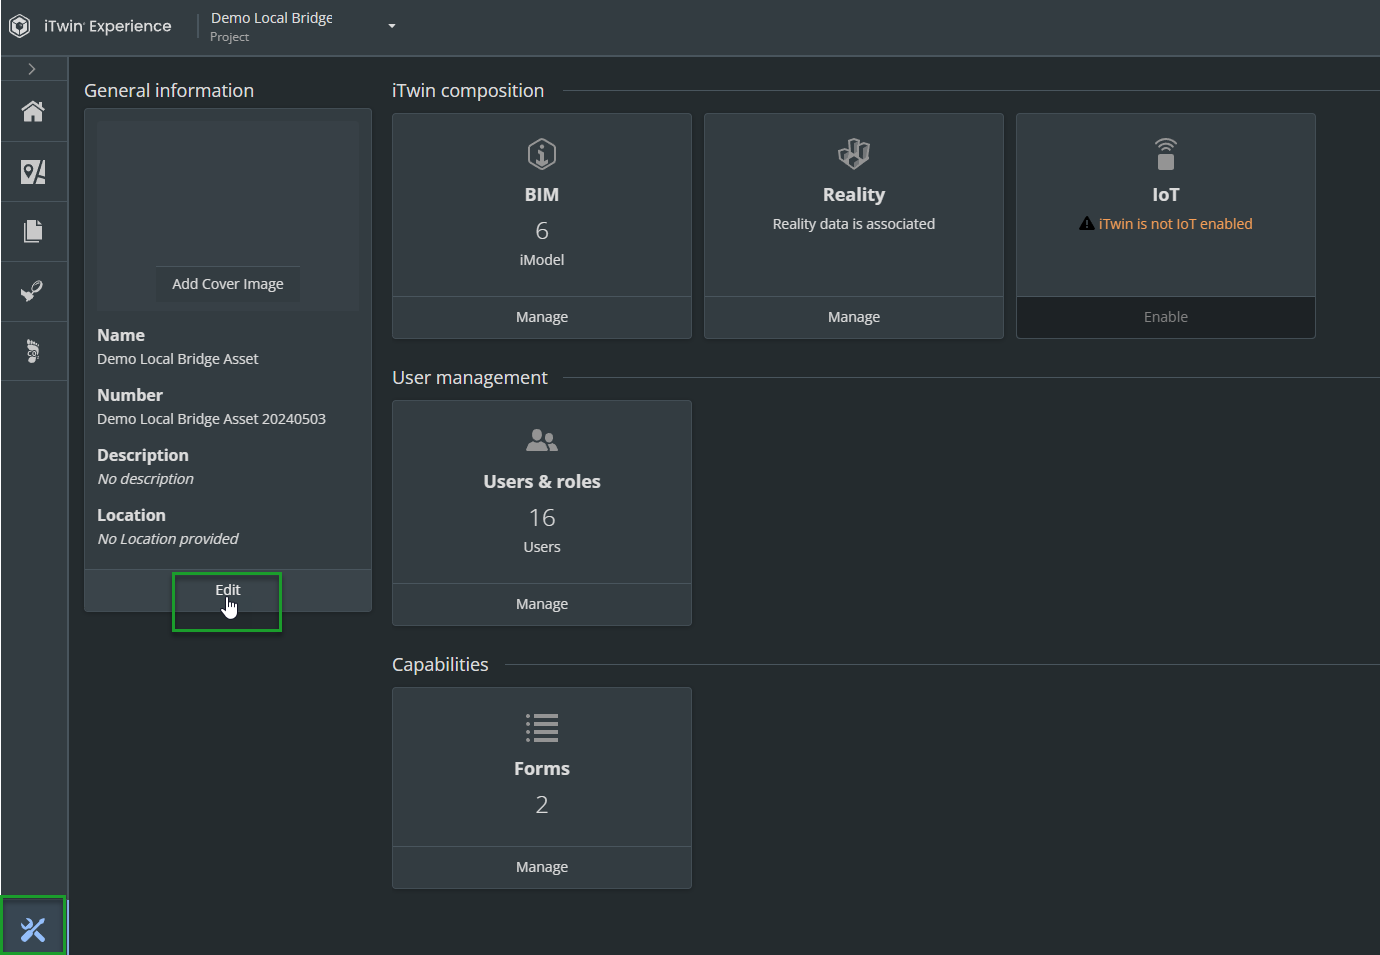Click the Description field label
The height and width of the screenshot is (955, 1380).
click(x=143, y=455)
